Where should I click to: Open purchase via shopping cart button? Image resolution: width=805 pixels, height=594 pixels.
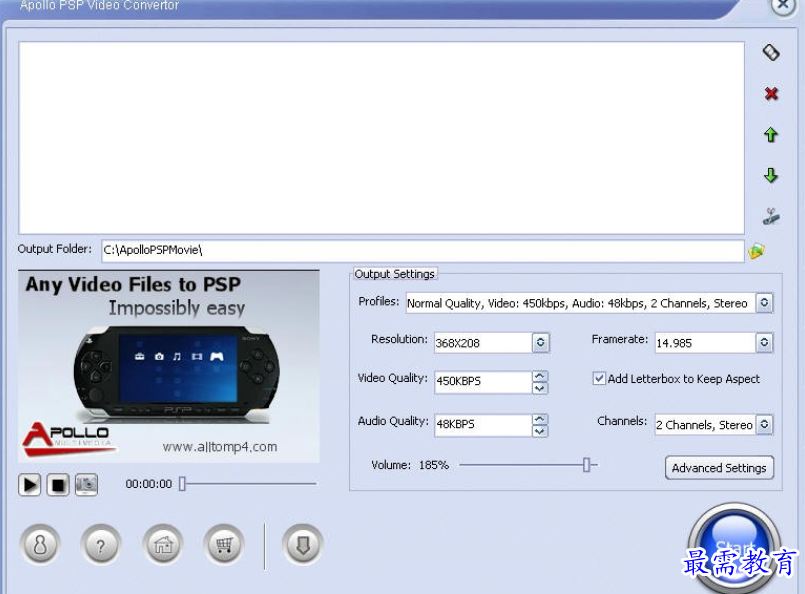click(x=224, y=545)
